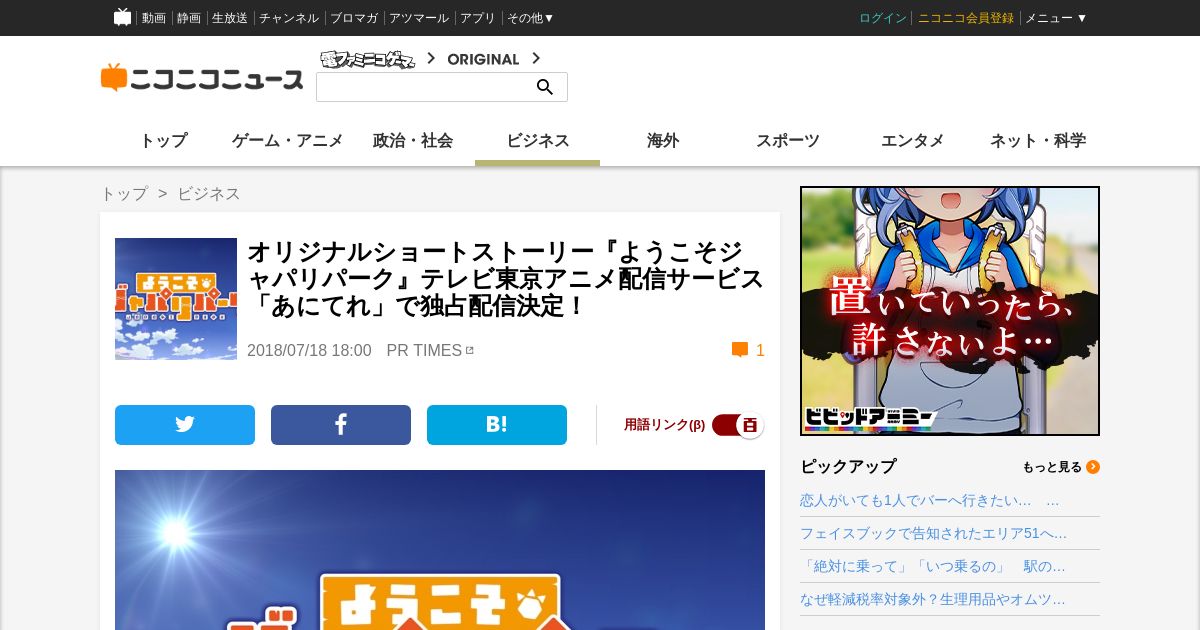Open the 動画 menu item
This screenshot has height=630, width=1200.
[154, 18]
